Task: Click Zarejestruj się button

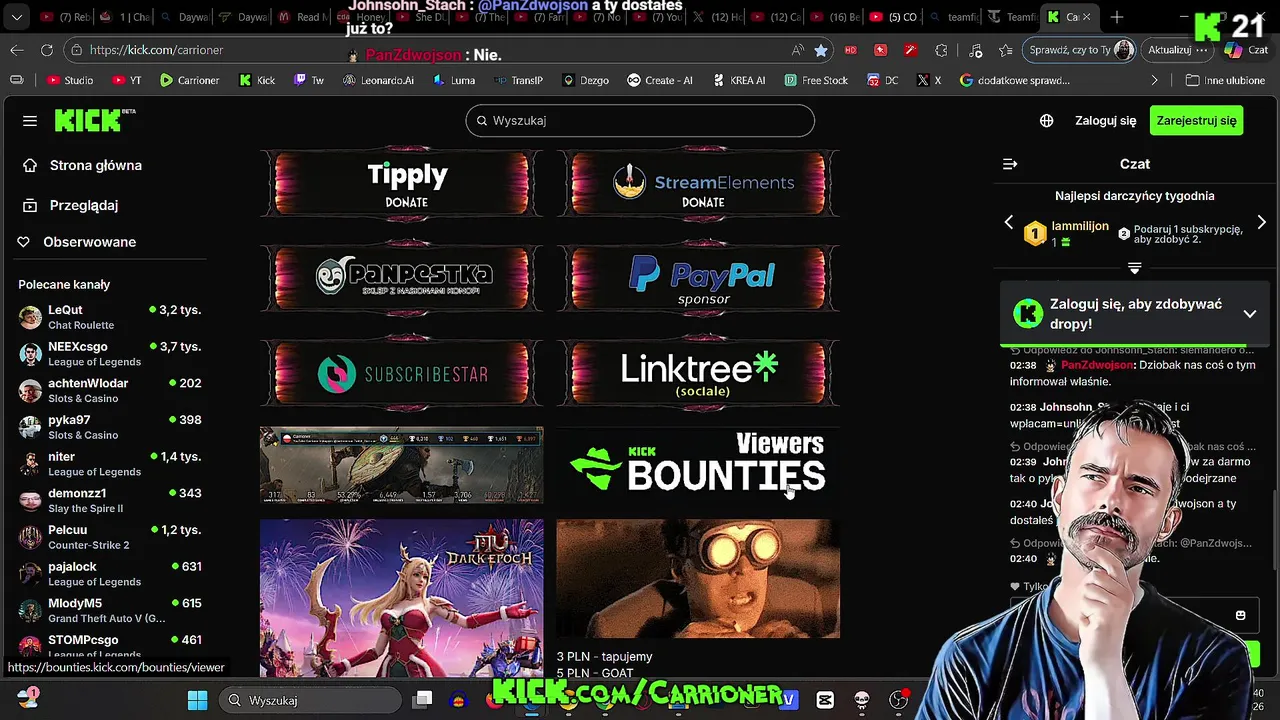Action: coord(1196,120)
